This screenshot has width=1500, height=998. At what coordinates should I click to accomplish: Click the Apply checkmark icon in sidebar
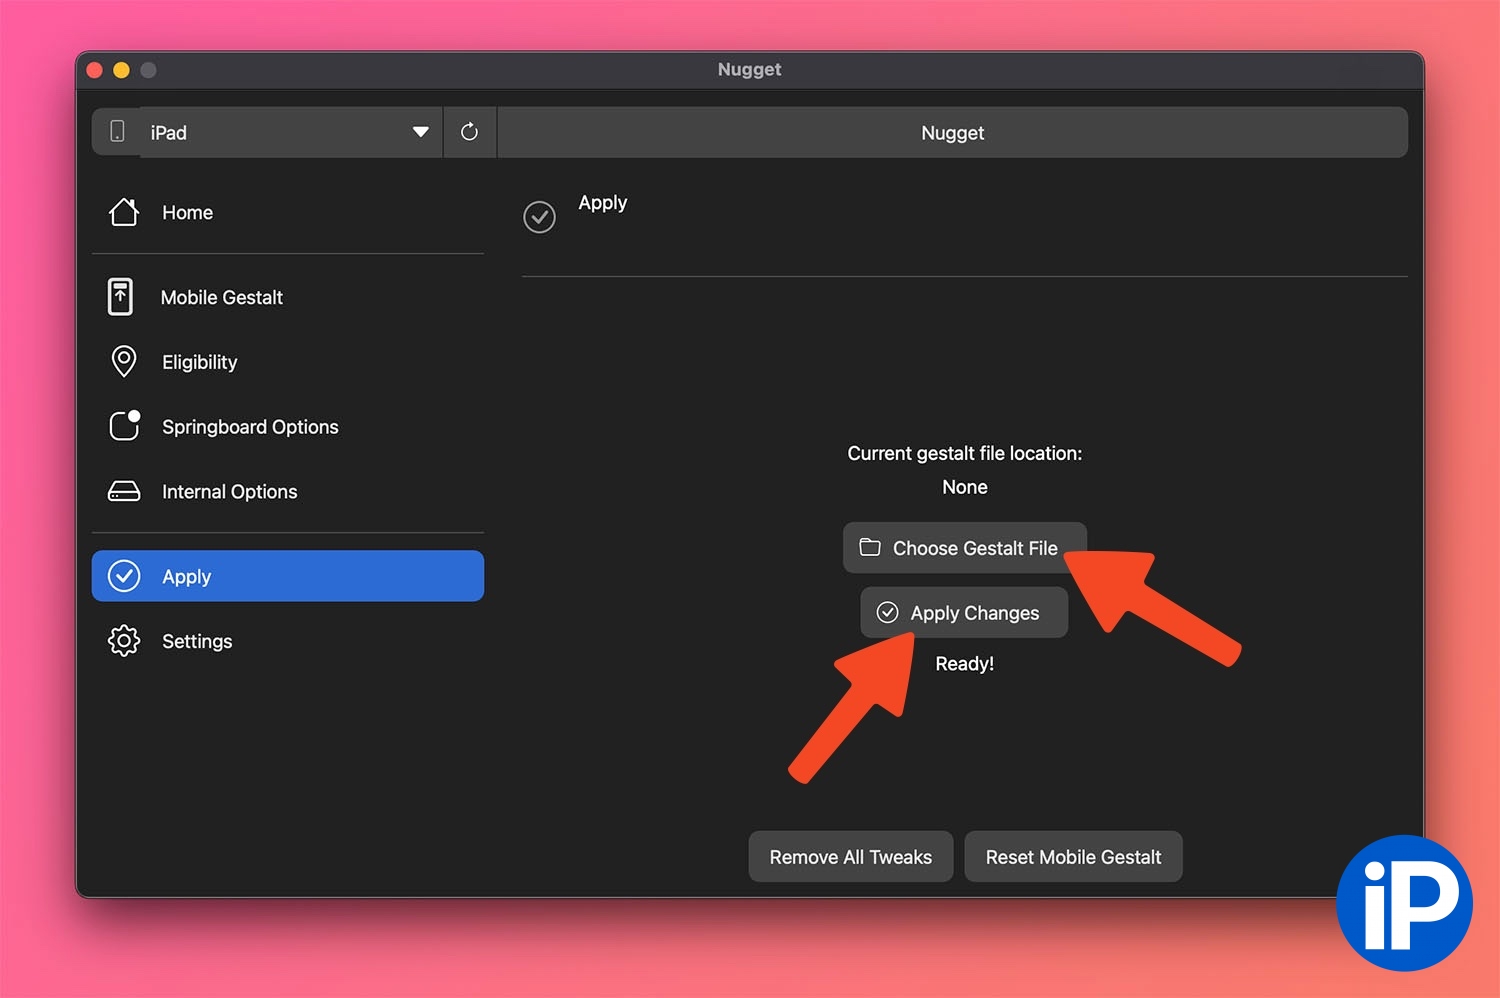click(124, 576)
